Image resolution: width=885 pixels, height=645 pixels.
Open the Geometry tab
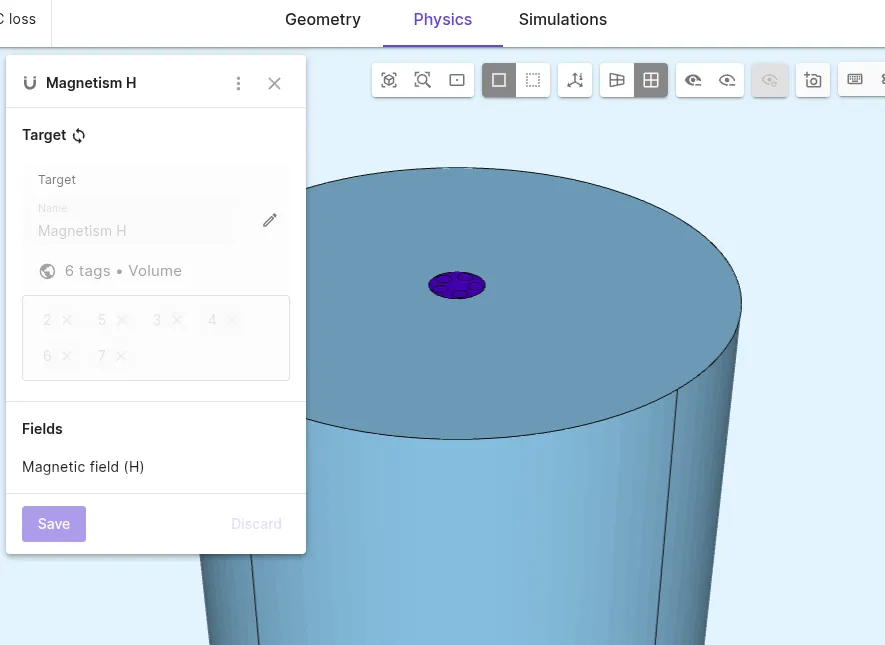tap(323, 19)
